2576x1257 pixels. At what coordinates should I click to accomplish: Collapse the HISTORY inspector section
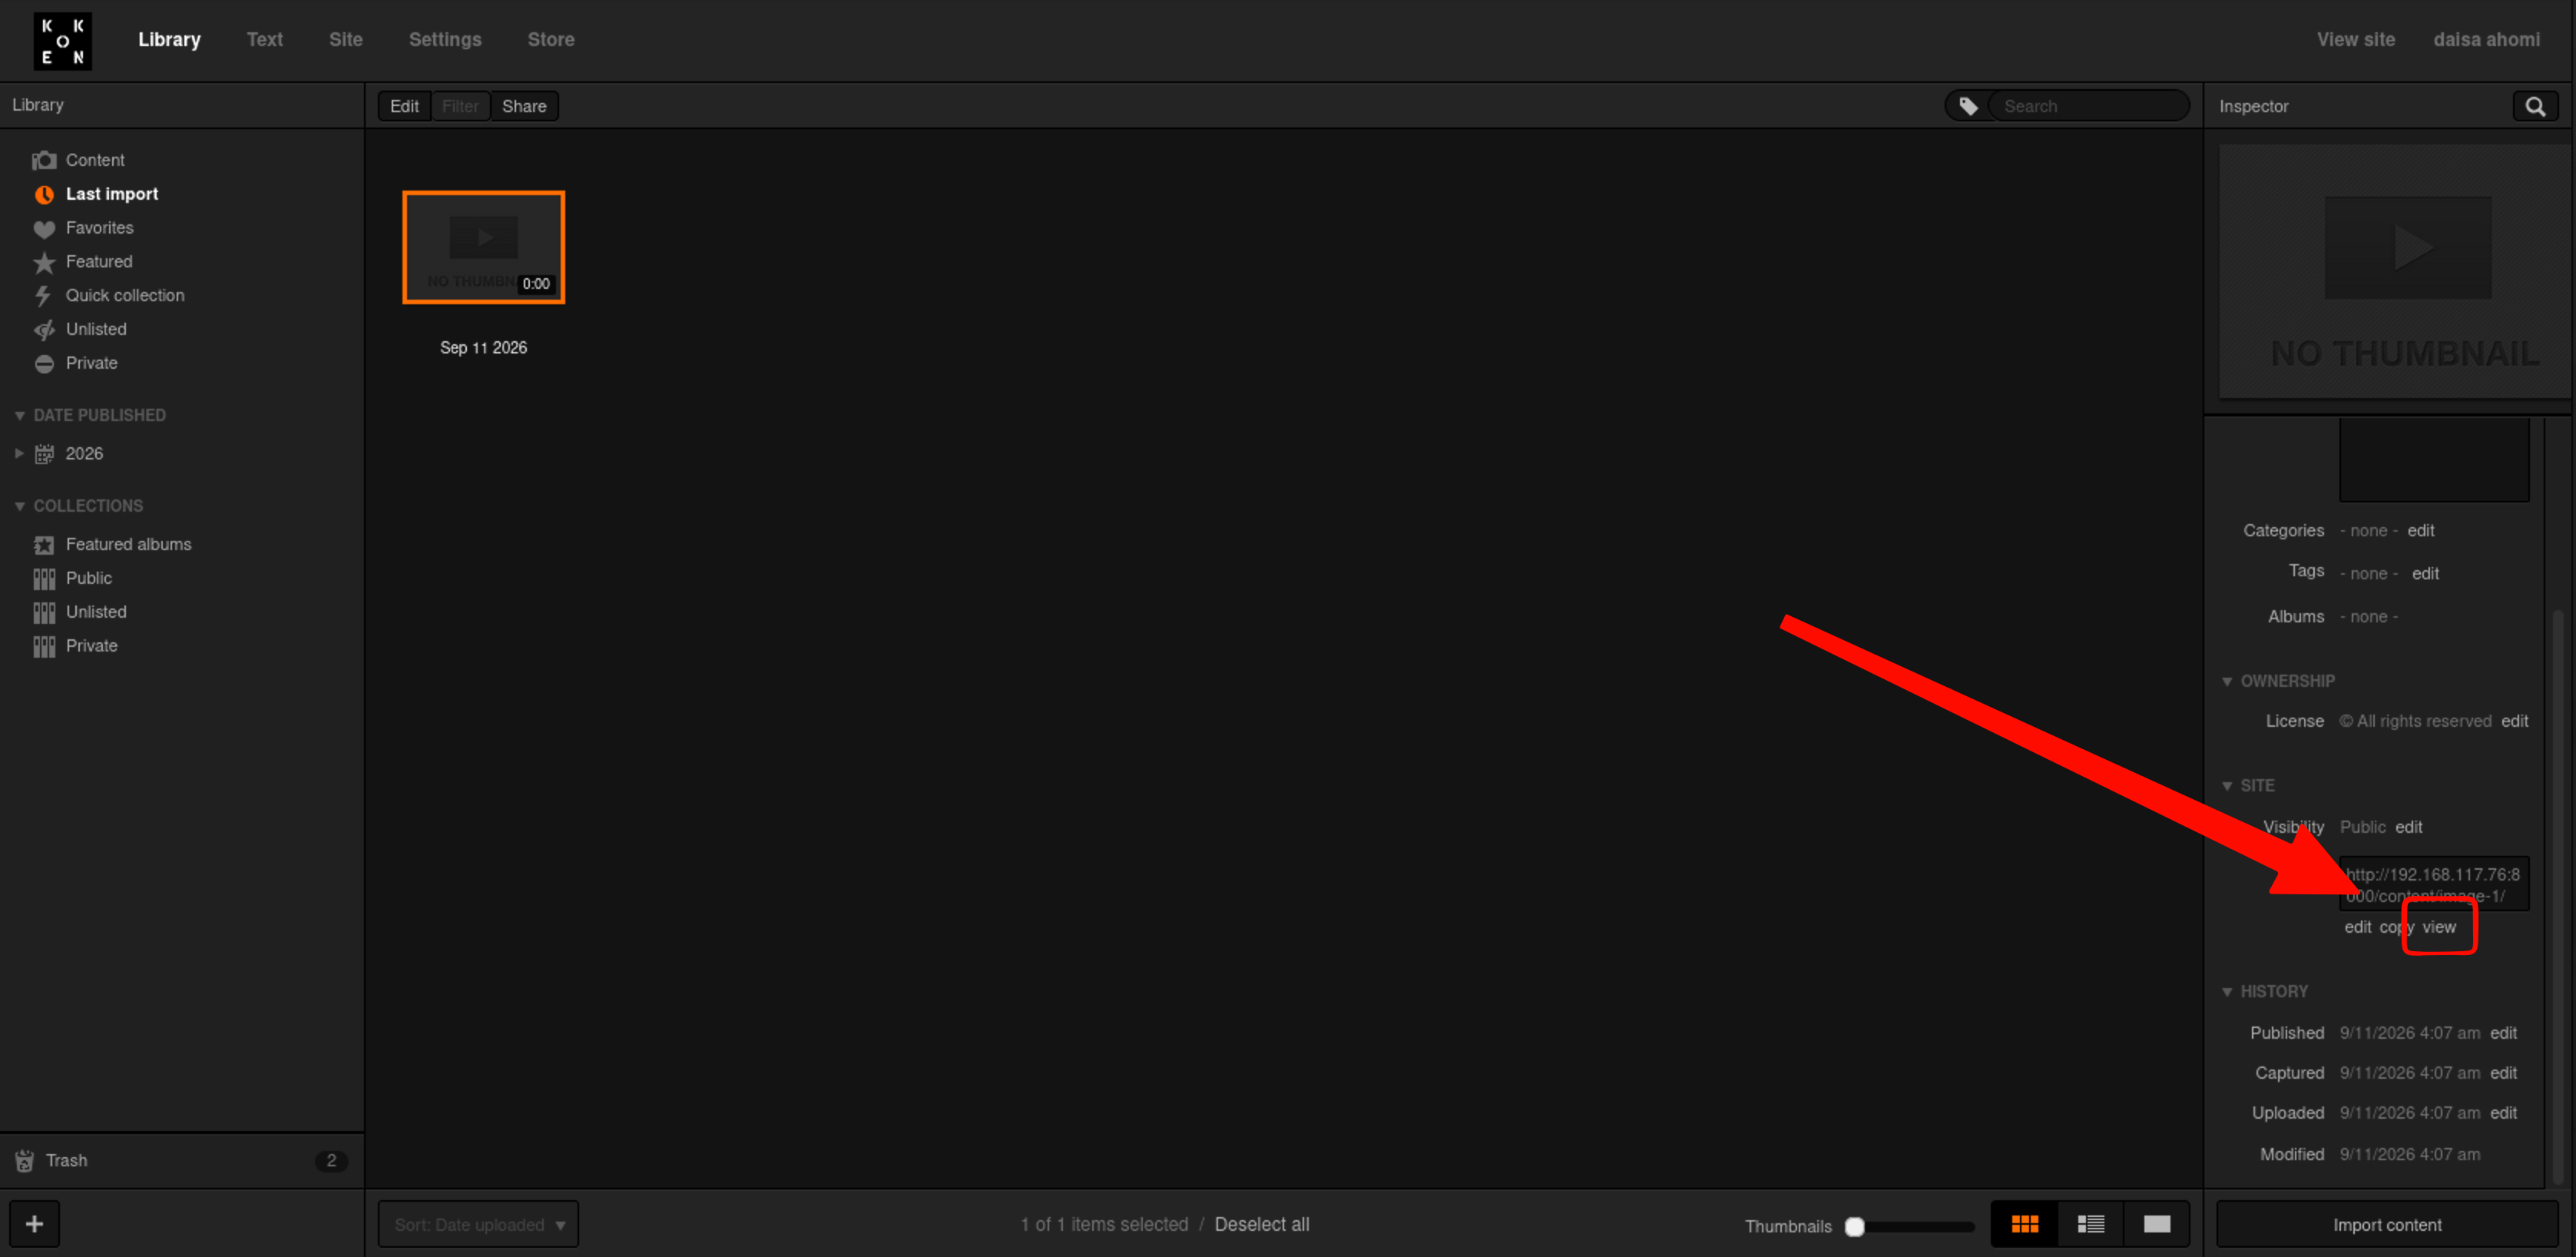[2227, 993]
